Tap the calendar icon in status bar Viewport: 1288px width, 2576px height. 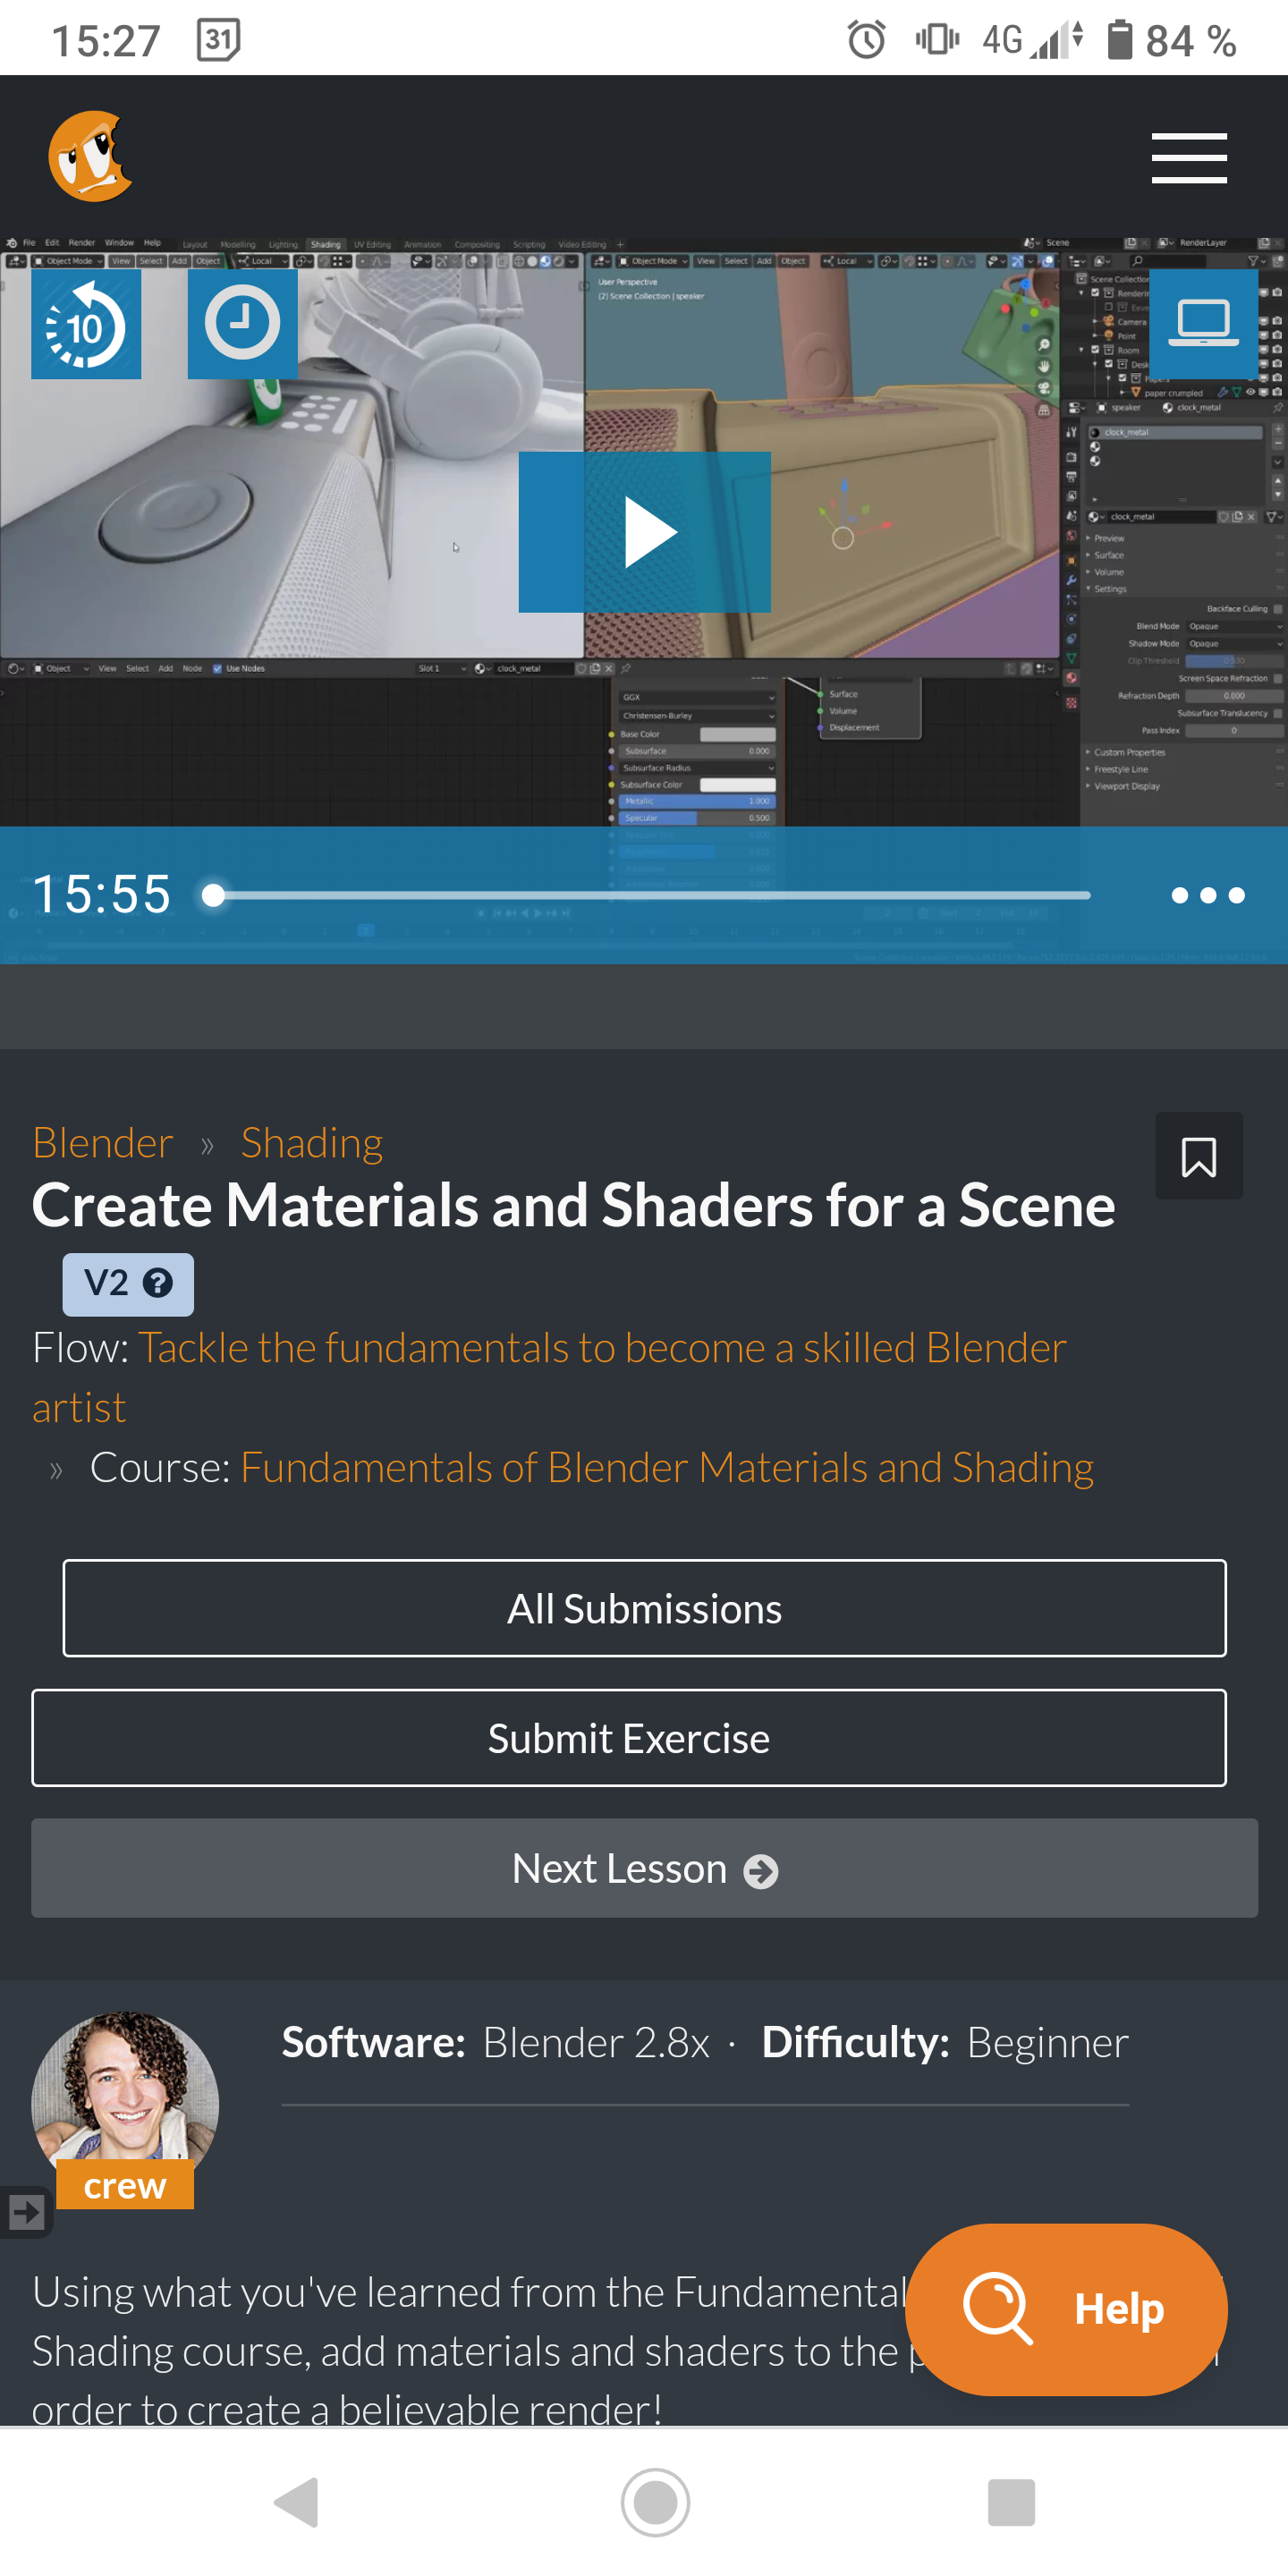coord(218,40)
